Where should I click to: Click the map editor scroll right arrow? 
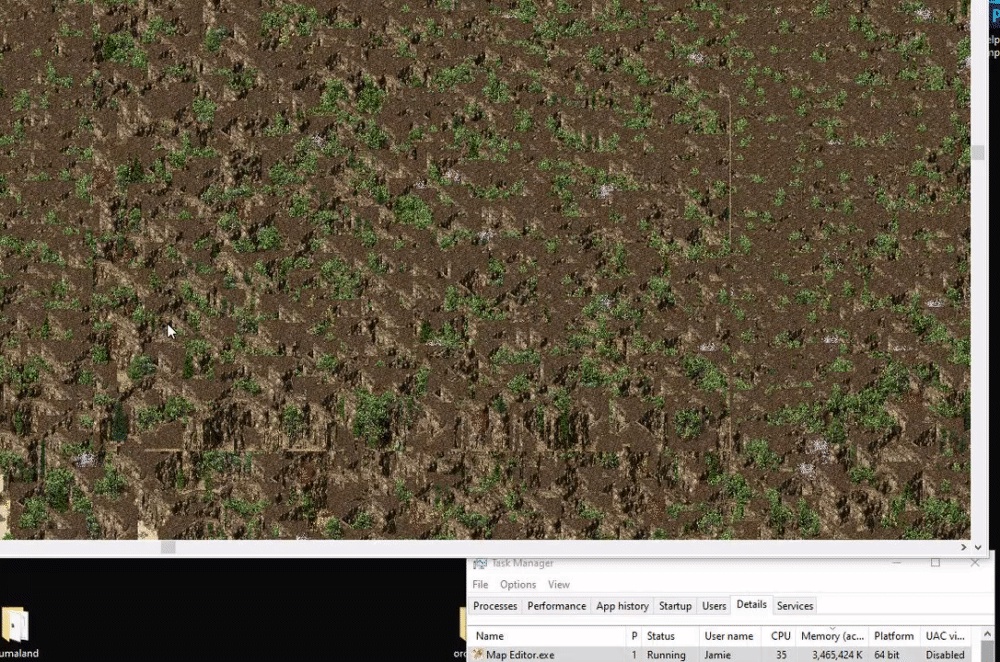pyautogui.click(x=963, y=547)
